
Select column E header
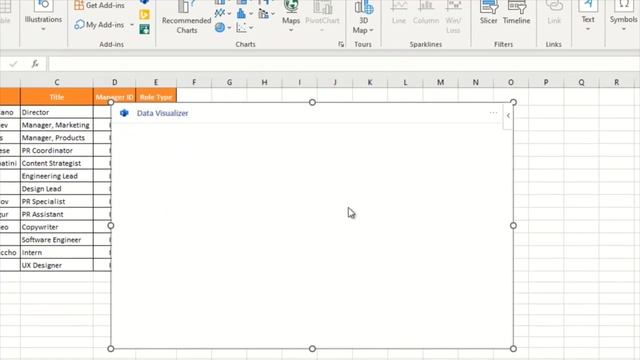pyautogui.click(x=156, y=82)
